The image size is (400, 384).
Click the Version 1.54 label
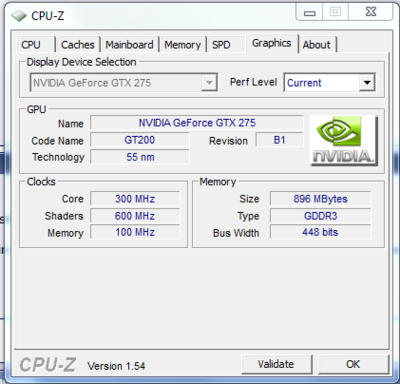(116, 366)
